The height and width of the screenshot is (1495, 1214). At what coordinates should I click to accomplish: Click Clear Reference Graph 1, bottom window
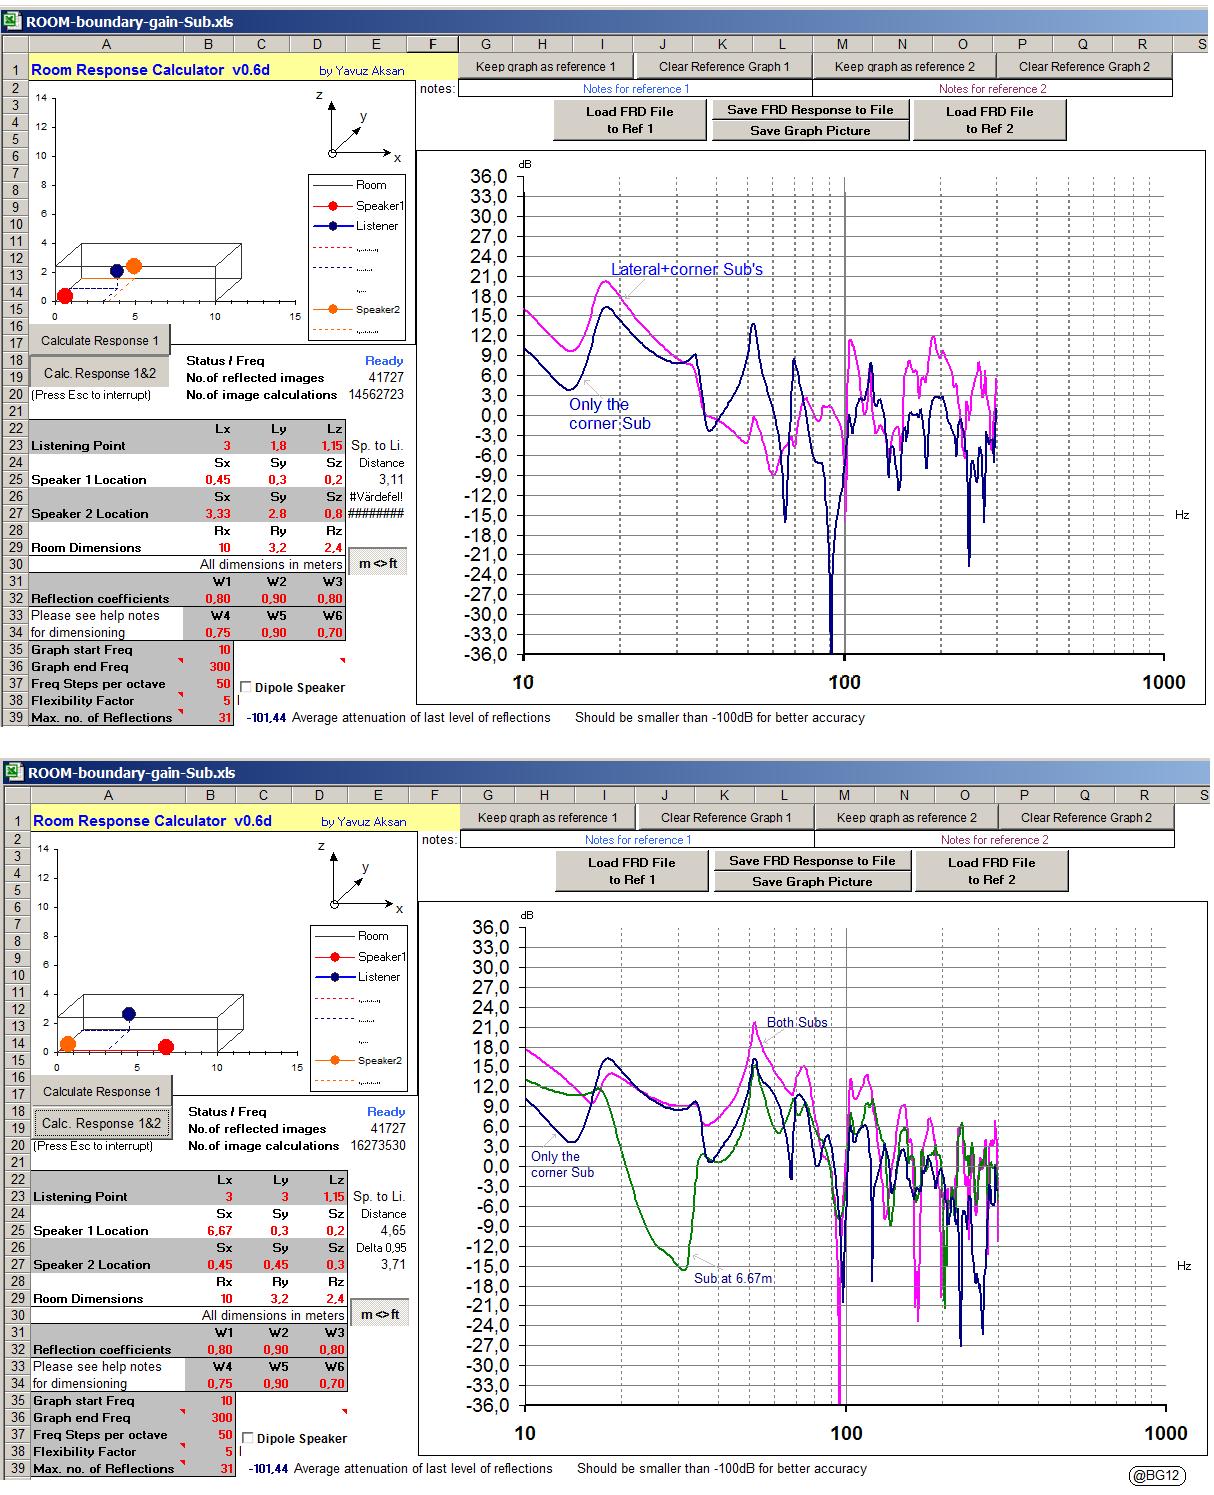(x=725, y=817)
